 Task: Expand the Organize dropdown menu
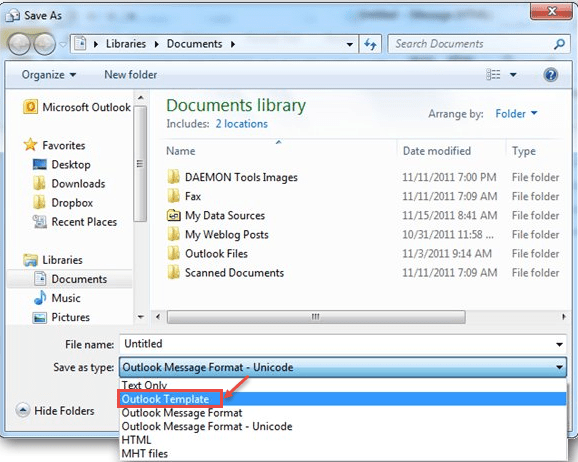click(x=49, y=75)
